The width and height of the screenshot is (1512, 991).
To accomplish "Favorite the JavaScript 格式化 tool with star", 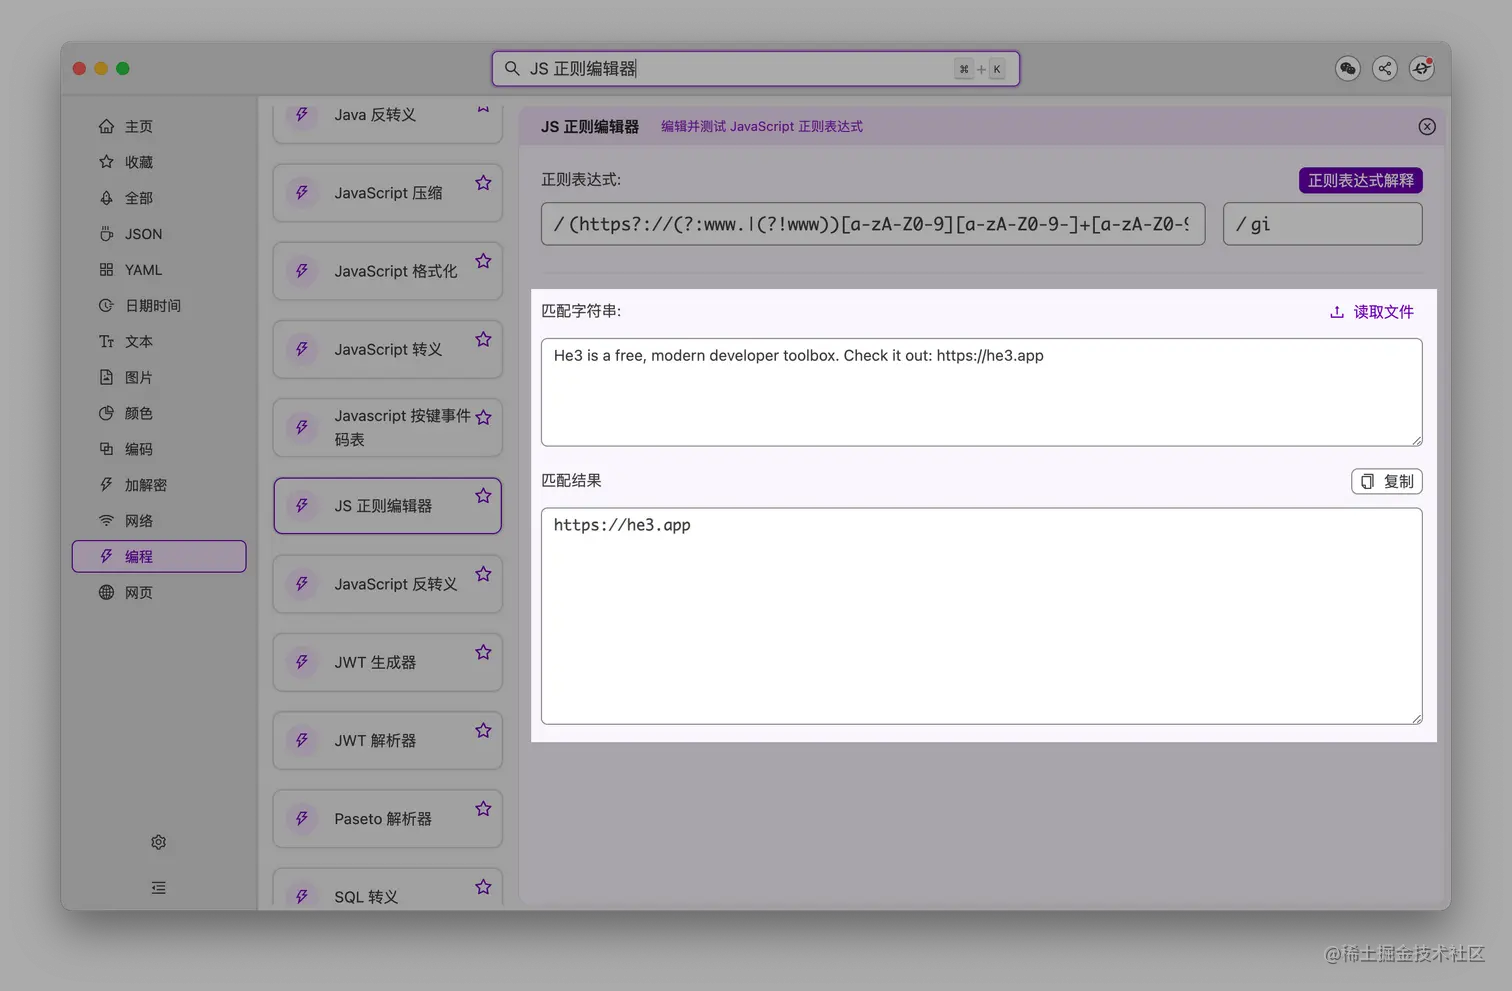I will pyautogui.click(x=483, y=261).
